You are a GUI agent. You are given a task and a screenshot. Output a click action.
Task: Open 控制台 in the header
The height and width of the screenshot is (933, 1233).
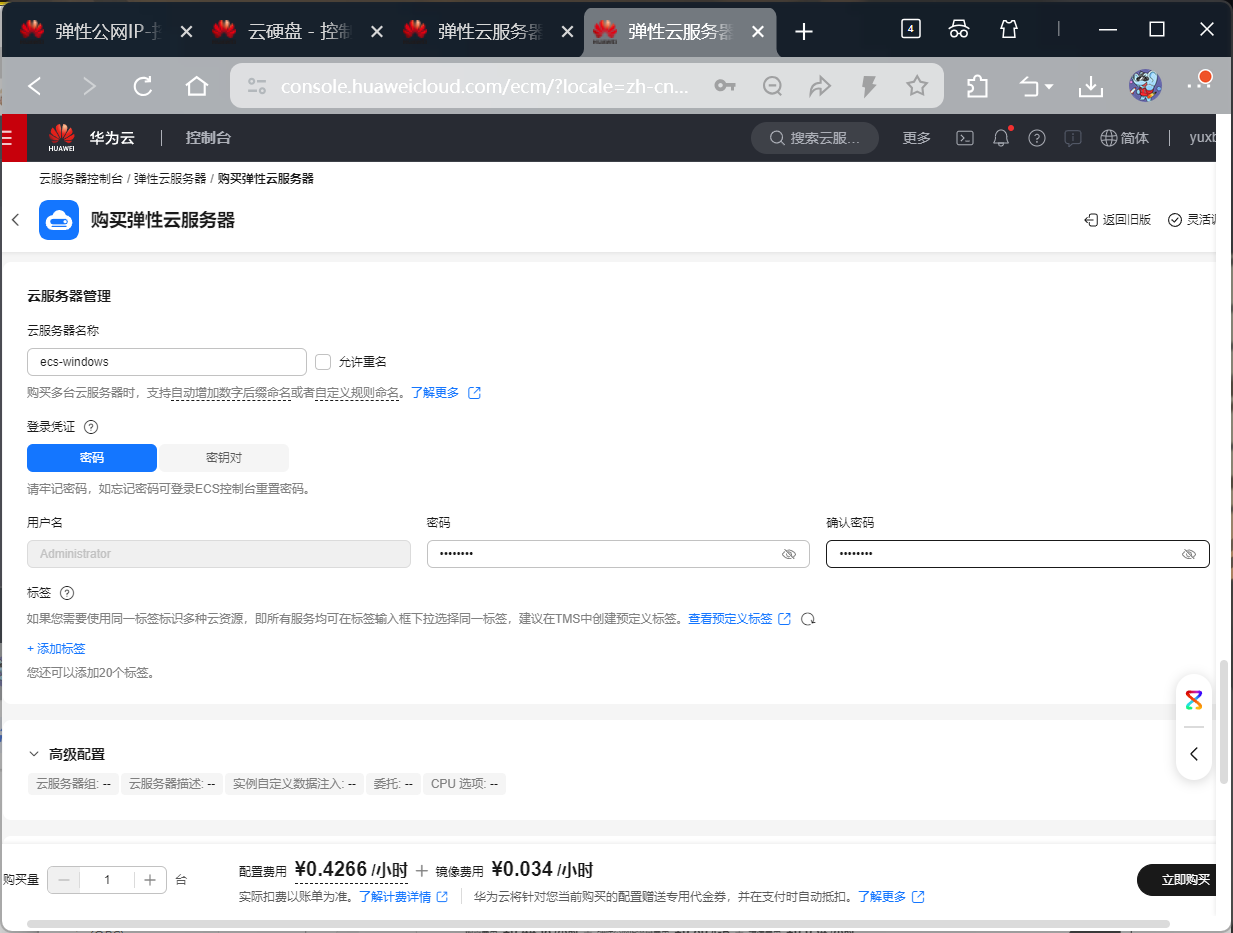pos(208,138)
